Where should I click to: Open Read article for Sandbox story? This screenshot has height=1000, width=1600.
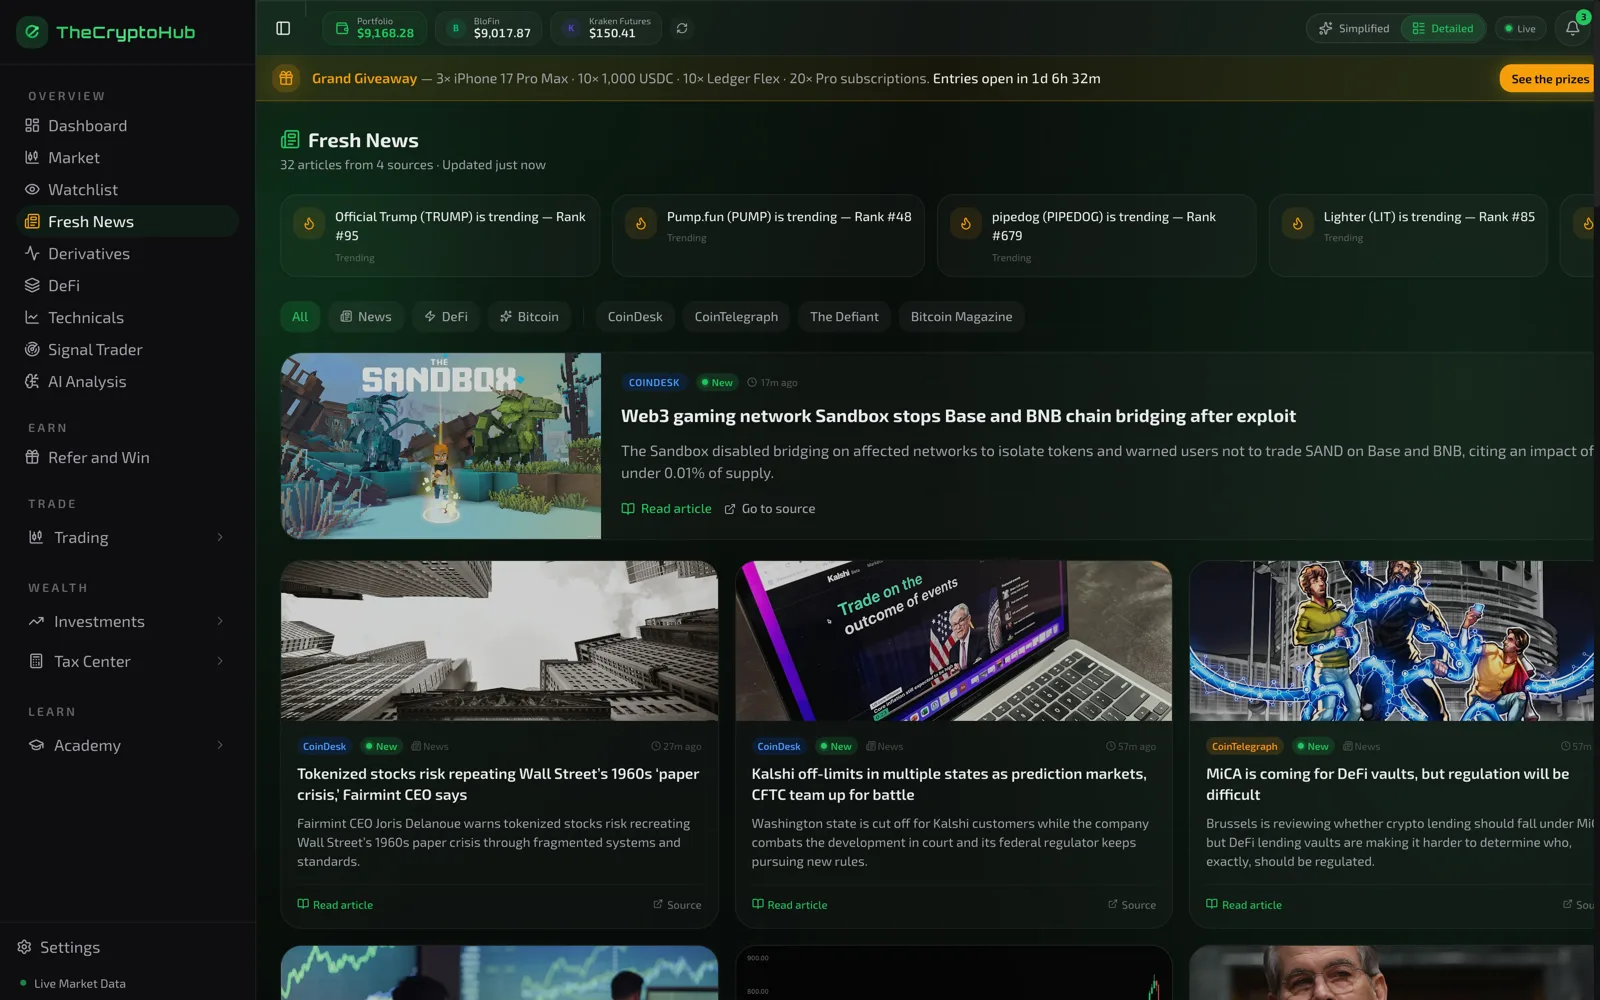point(667,509)
